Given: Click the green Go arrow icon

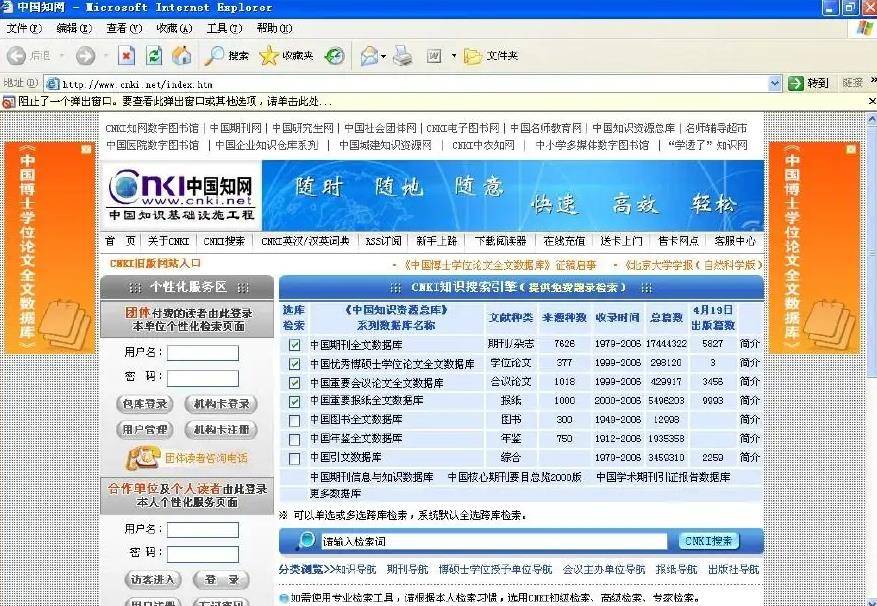Looking at the screenshot, I should coord(795,83).
